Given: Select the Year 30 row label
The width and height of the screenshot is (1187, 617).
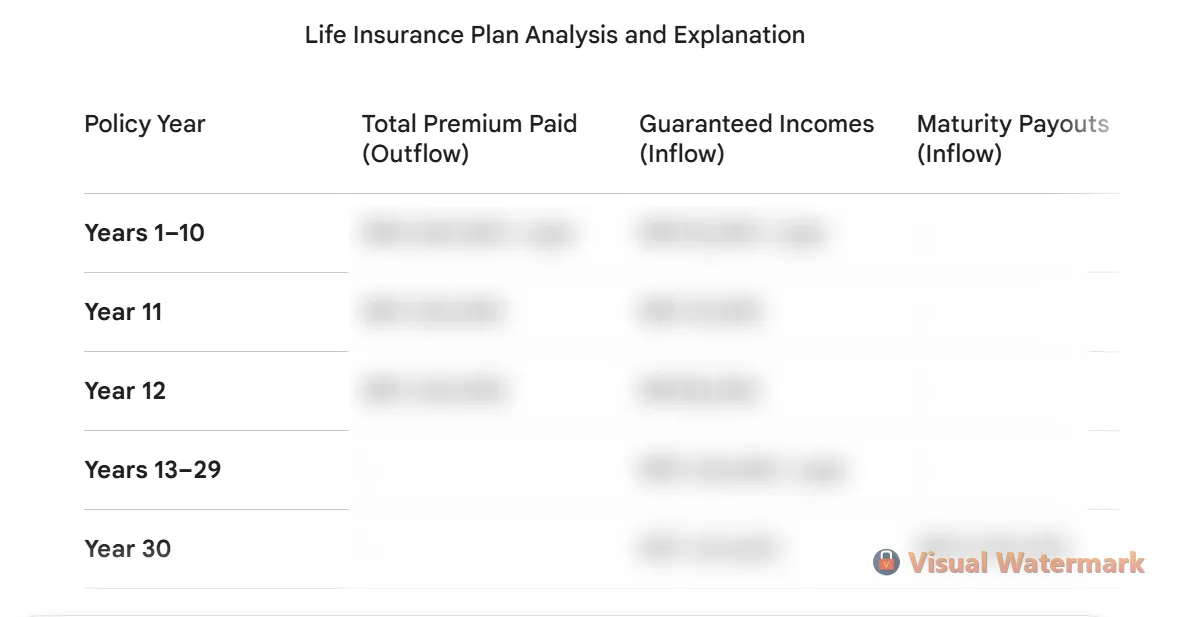Looking at the screenshot, I should click(x=127, y=549).
